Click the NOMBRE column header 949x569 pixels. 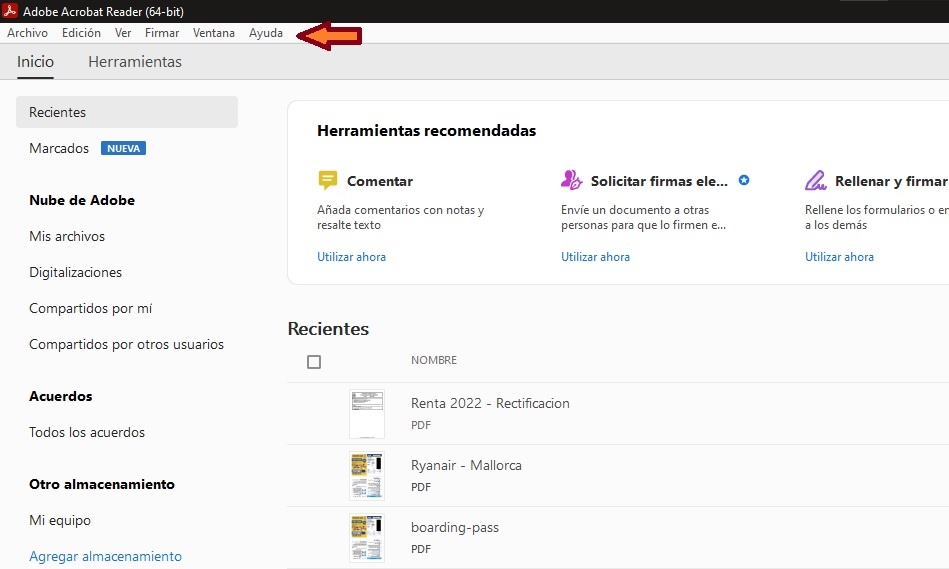(434, 360)
